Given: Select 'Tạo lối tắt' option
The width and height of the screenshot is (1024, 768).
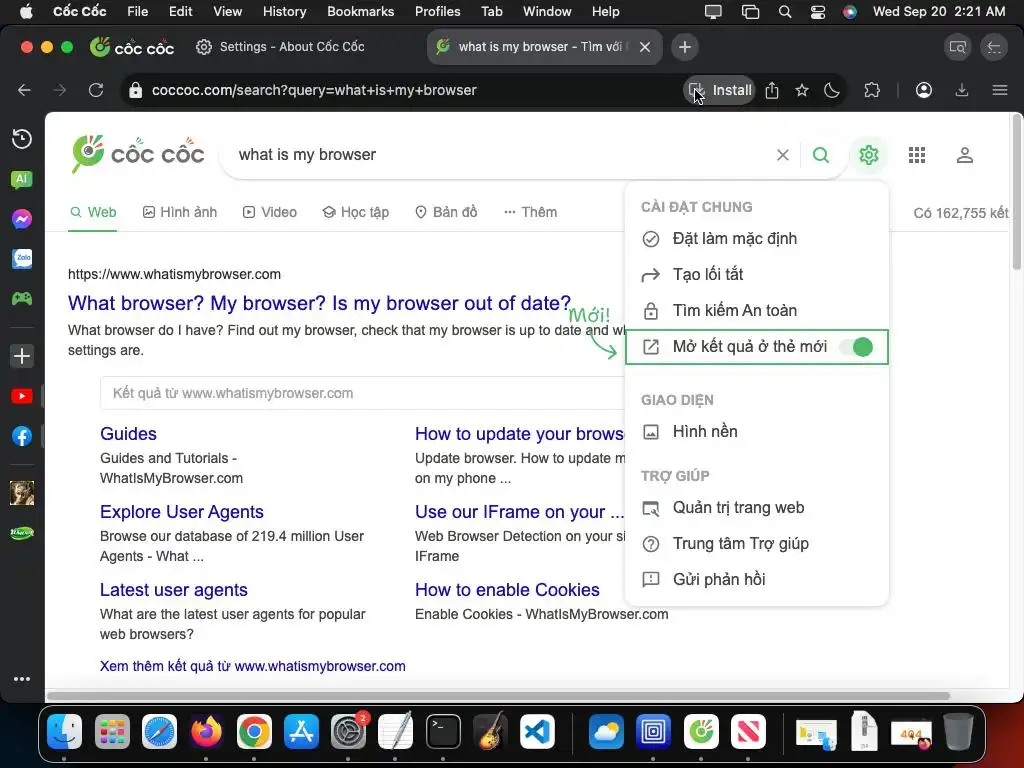Looking at the screenshot, I should pos(756,275).
